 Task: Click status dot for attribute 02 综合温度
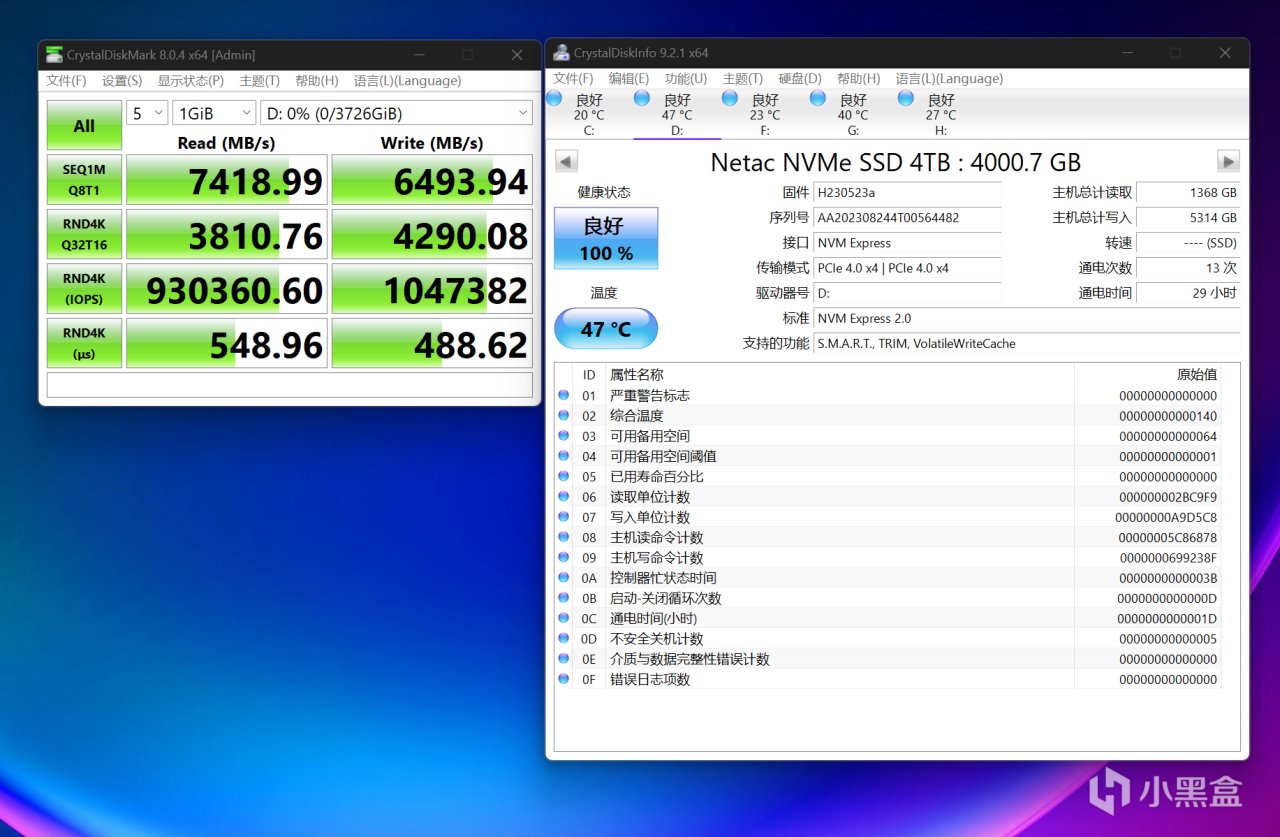click(x=564, y=416)
